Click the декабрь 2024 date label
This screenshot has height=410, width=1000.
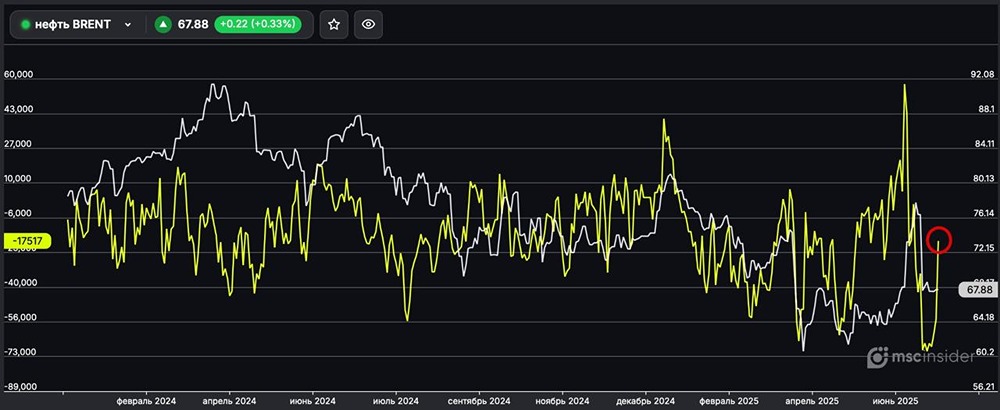[x=647, y=400]
